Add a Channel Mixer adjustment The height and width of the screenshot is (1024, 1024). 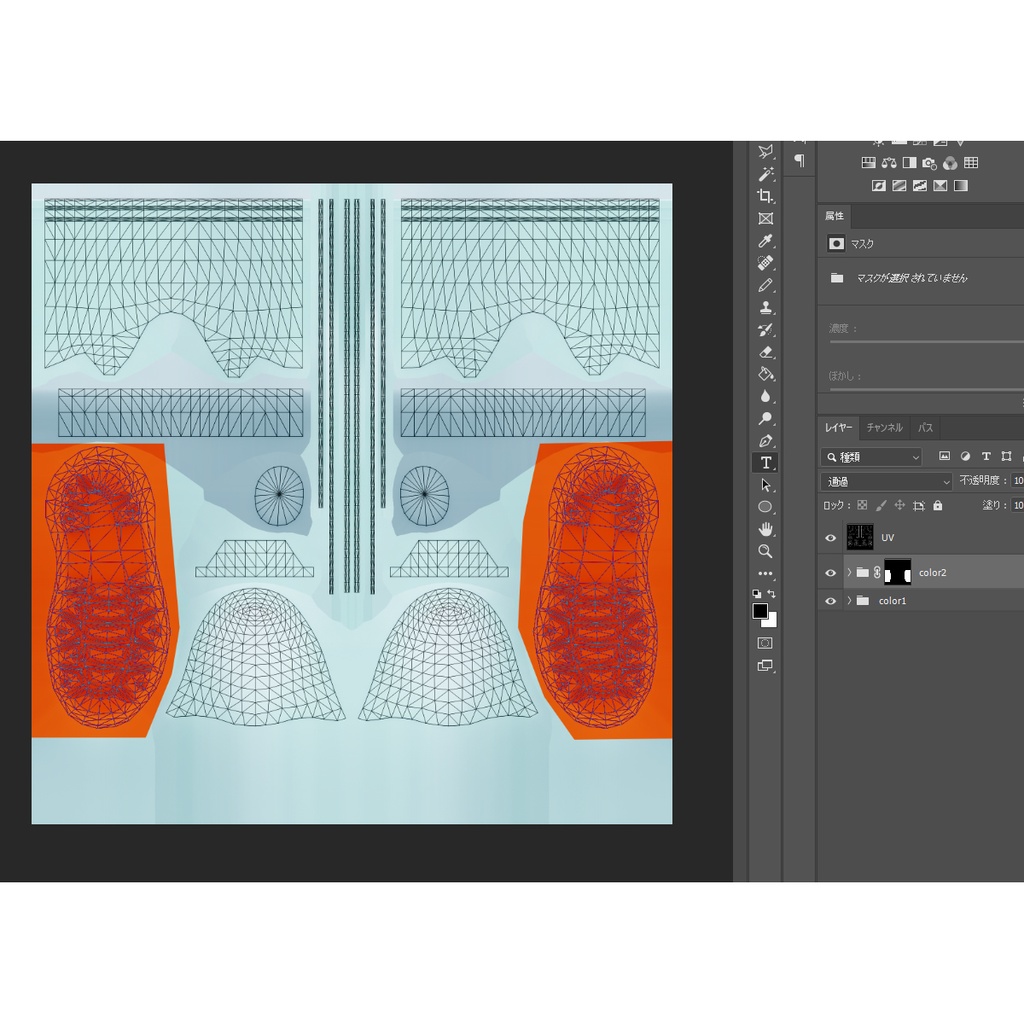pos(950,163)
